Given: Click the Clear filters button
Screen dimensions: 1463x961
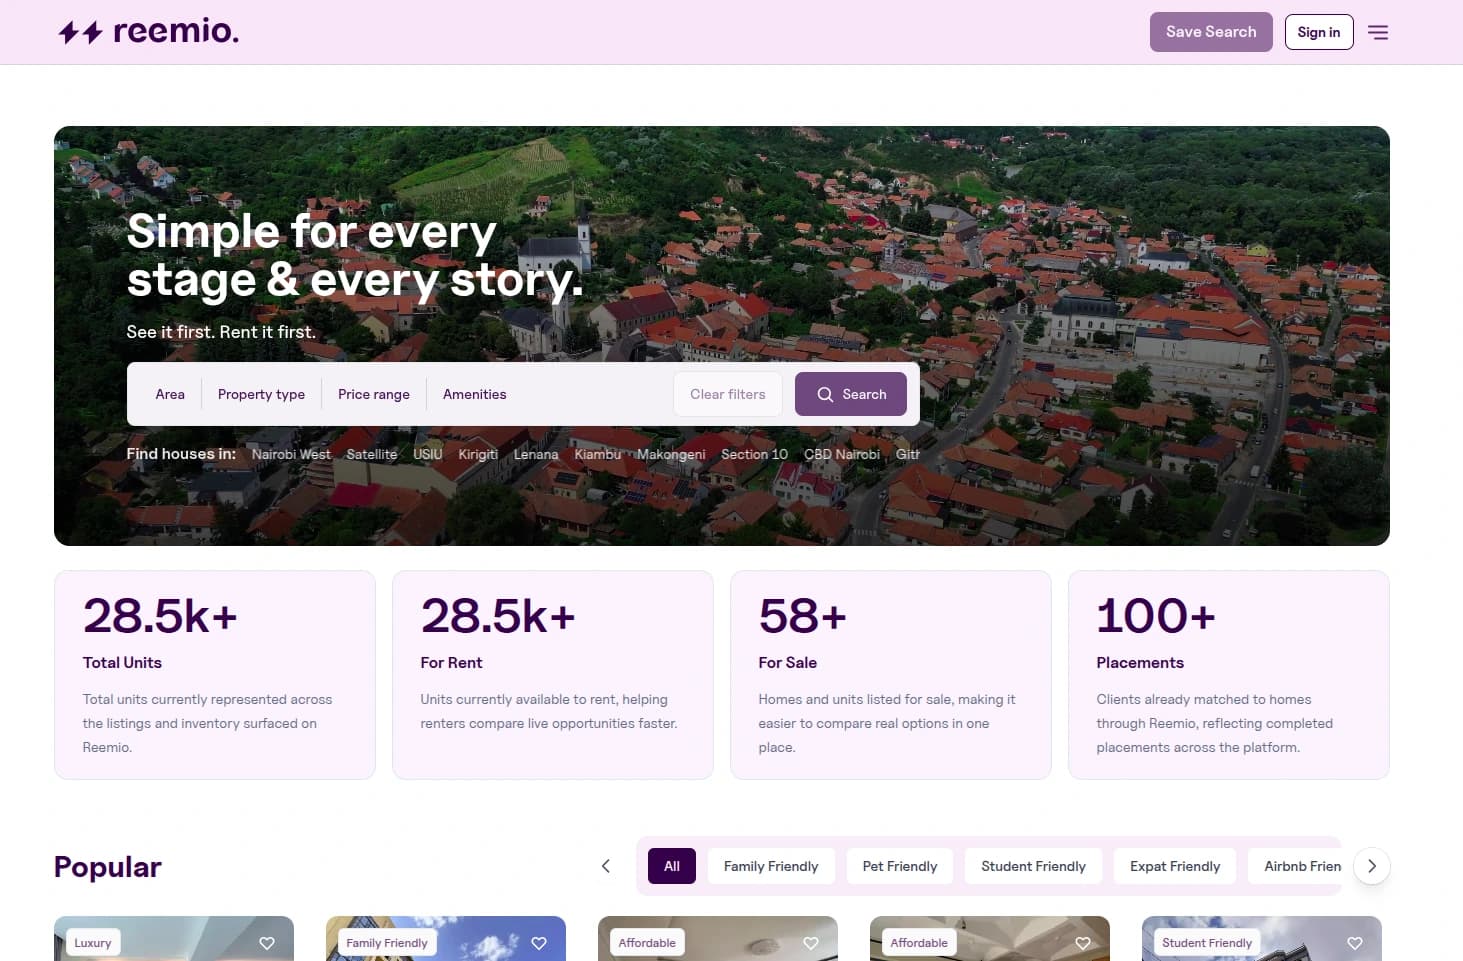Looking at the screenshot, I should pos(728,394).
